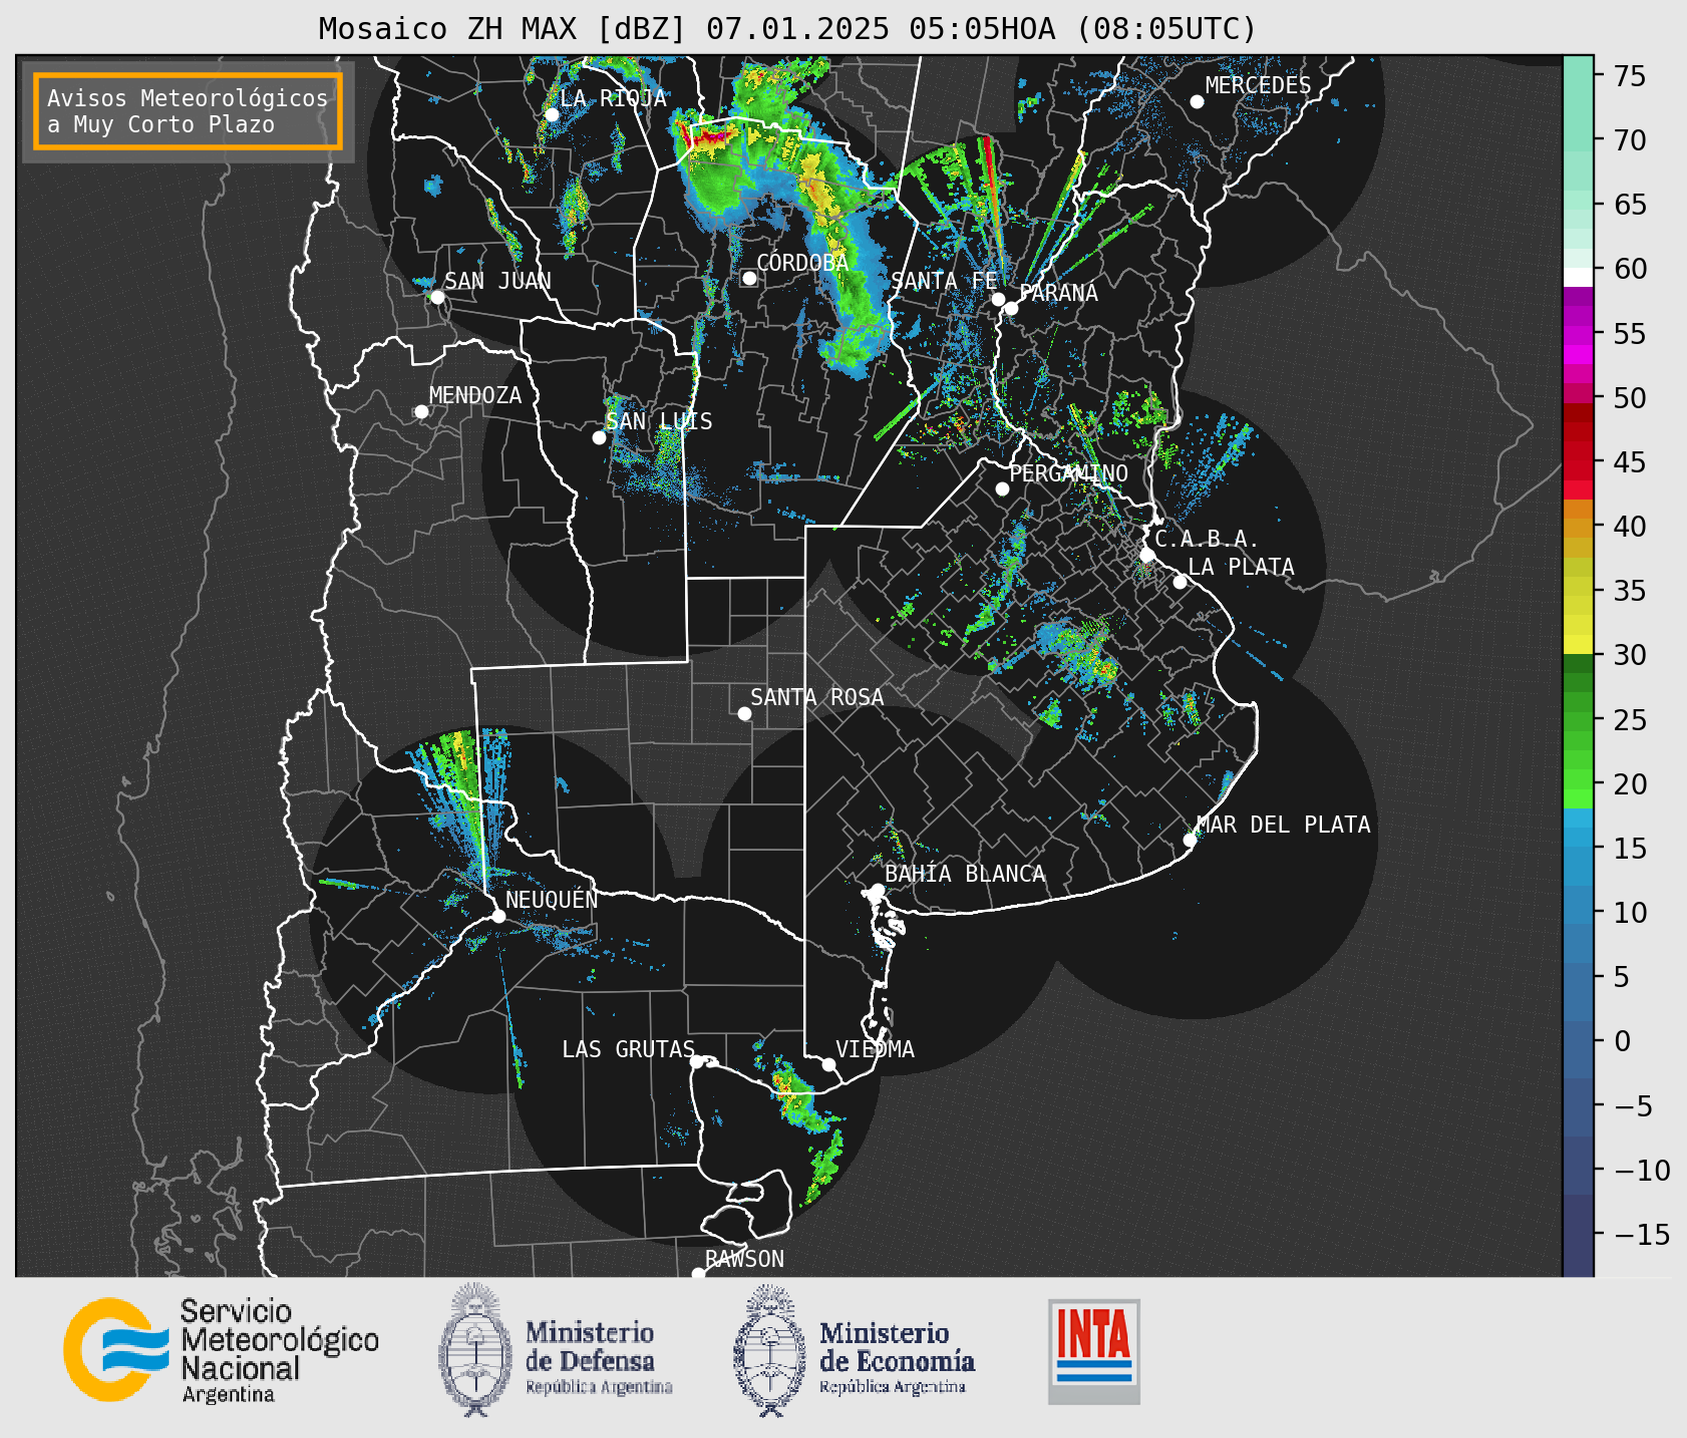Click the −15 colorbar tick label
This screenshot has height=1438, width=1687.
click(1641, 1234)
